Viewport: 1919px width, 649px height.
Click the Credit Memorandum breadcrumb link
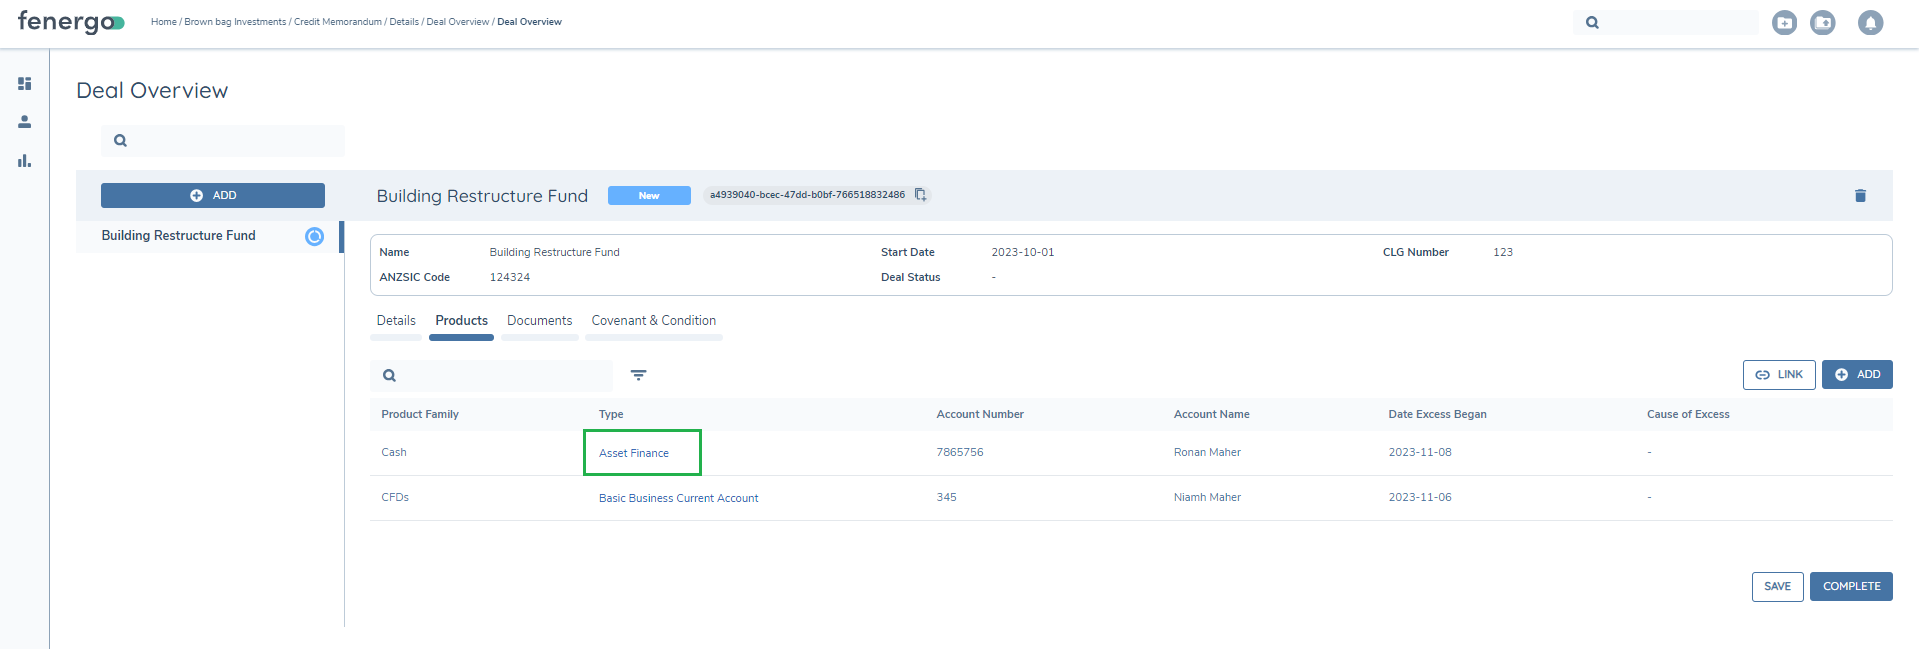point(337,22)
